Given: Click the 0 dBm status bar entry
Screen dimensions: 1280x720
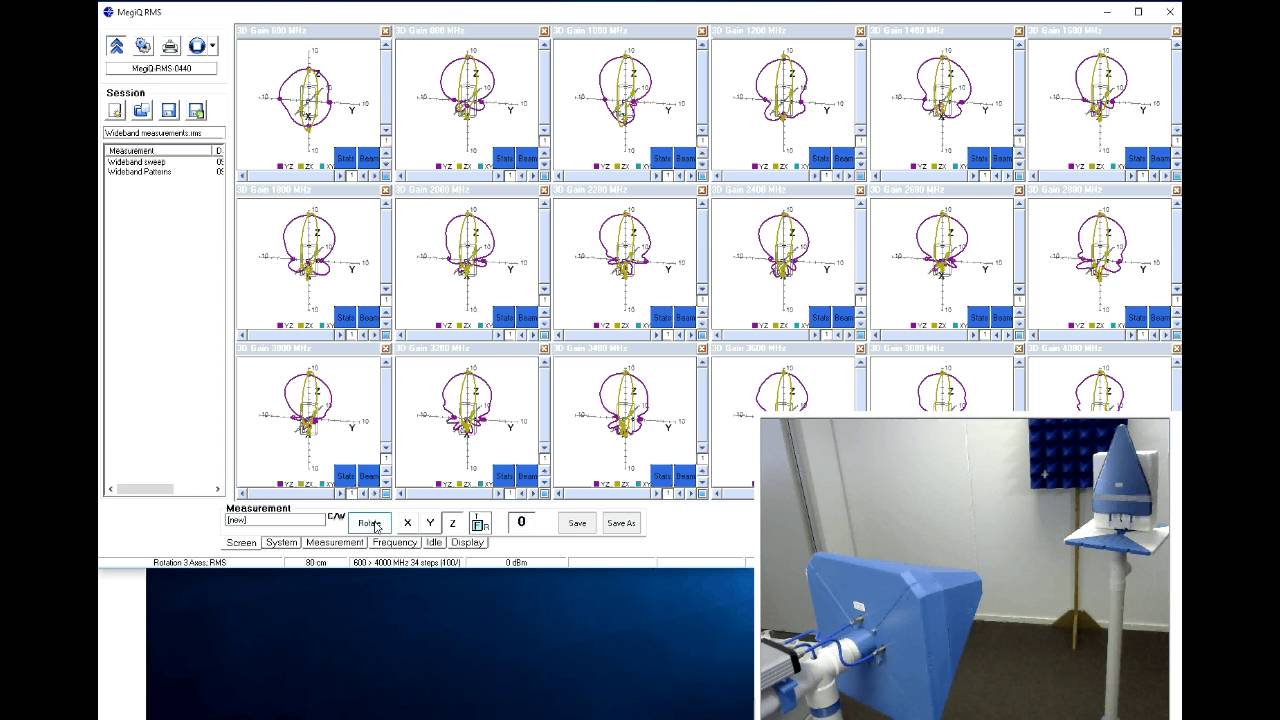Looking at the screenshot, I should click(x=516, y=563).
